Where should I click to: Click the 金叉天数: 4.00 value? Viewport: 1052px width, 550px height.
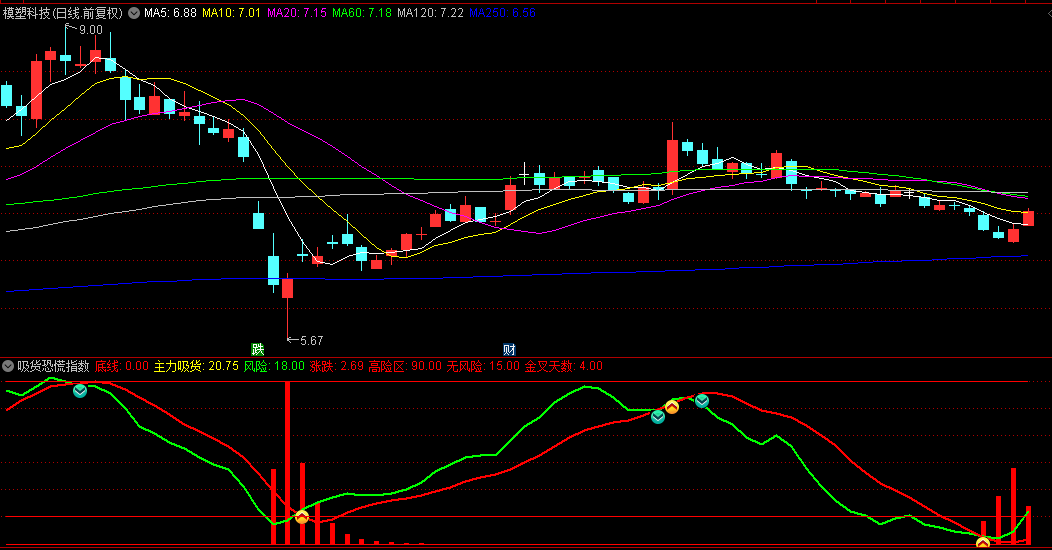(564, 366)
